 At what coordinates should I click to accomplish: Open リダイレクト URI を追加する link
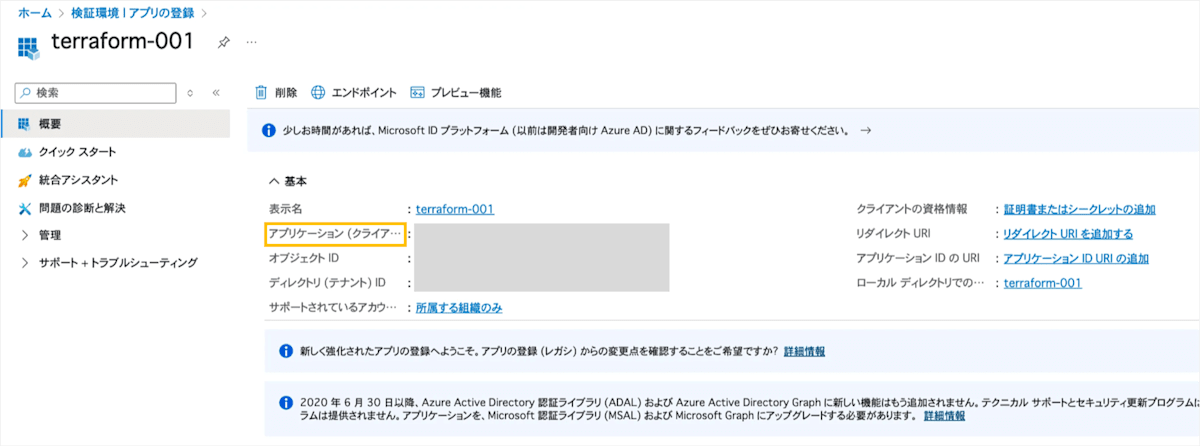tap(1068, 234)
